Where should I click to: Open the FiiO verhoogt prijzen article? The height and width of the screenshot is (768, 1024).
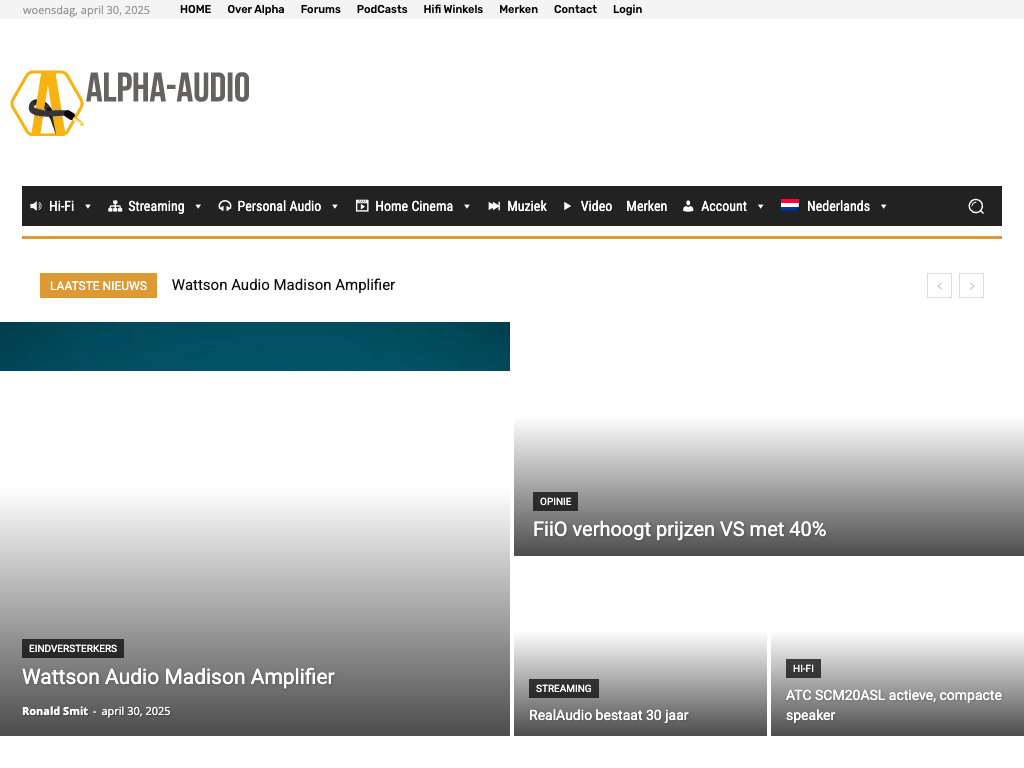[679, 529]
